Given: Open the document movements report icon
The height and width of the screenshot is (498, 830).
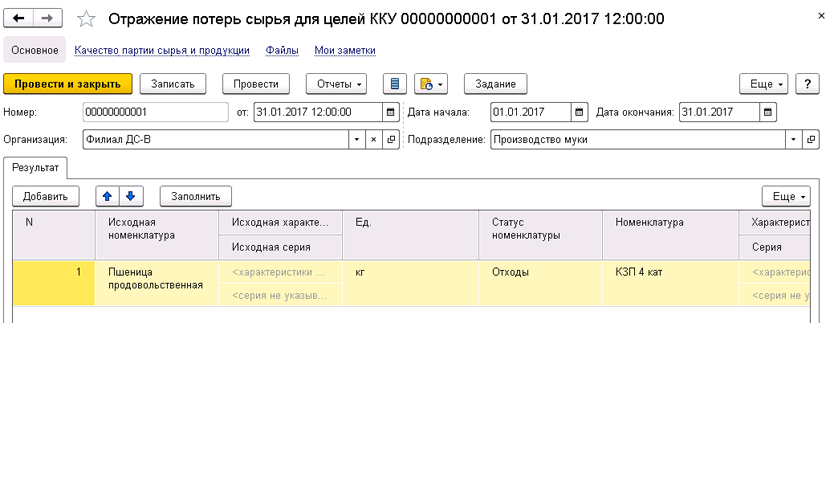Looking at the screenshot, I should [395, 84].
